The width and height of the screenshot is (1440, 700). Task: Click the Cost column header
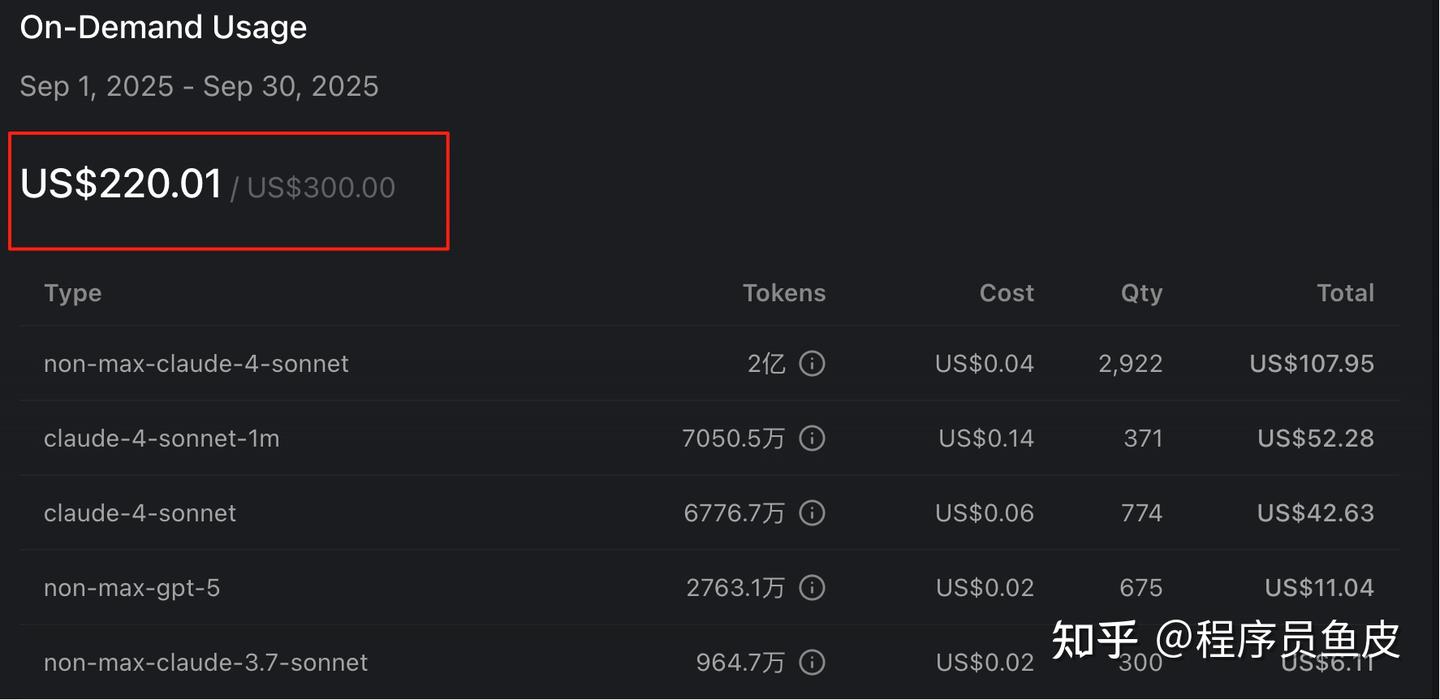pyautogui.click(x=1006, y=293)
